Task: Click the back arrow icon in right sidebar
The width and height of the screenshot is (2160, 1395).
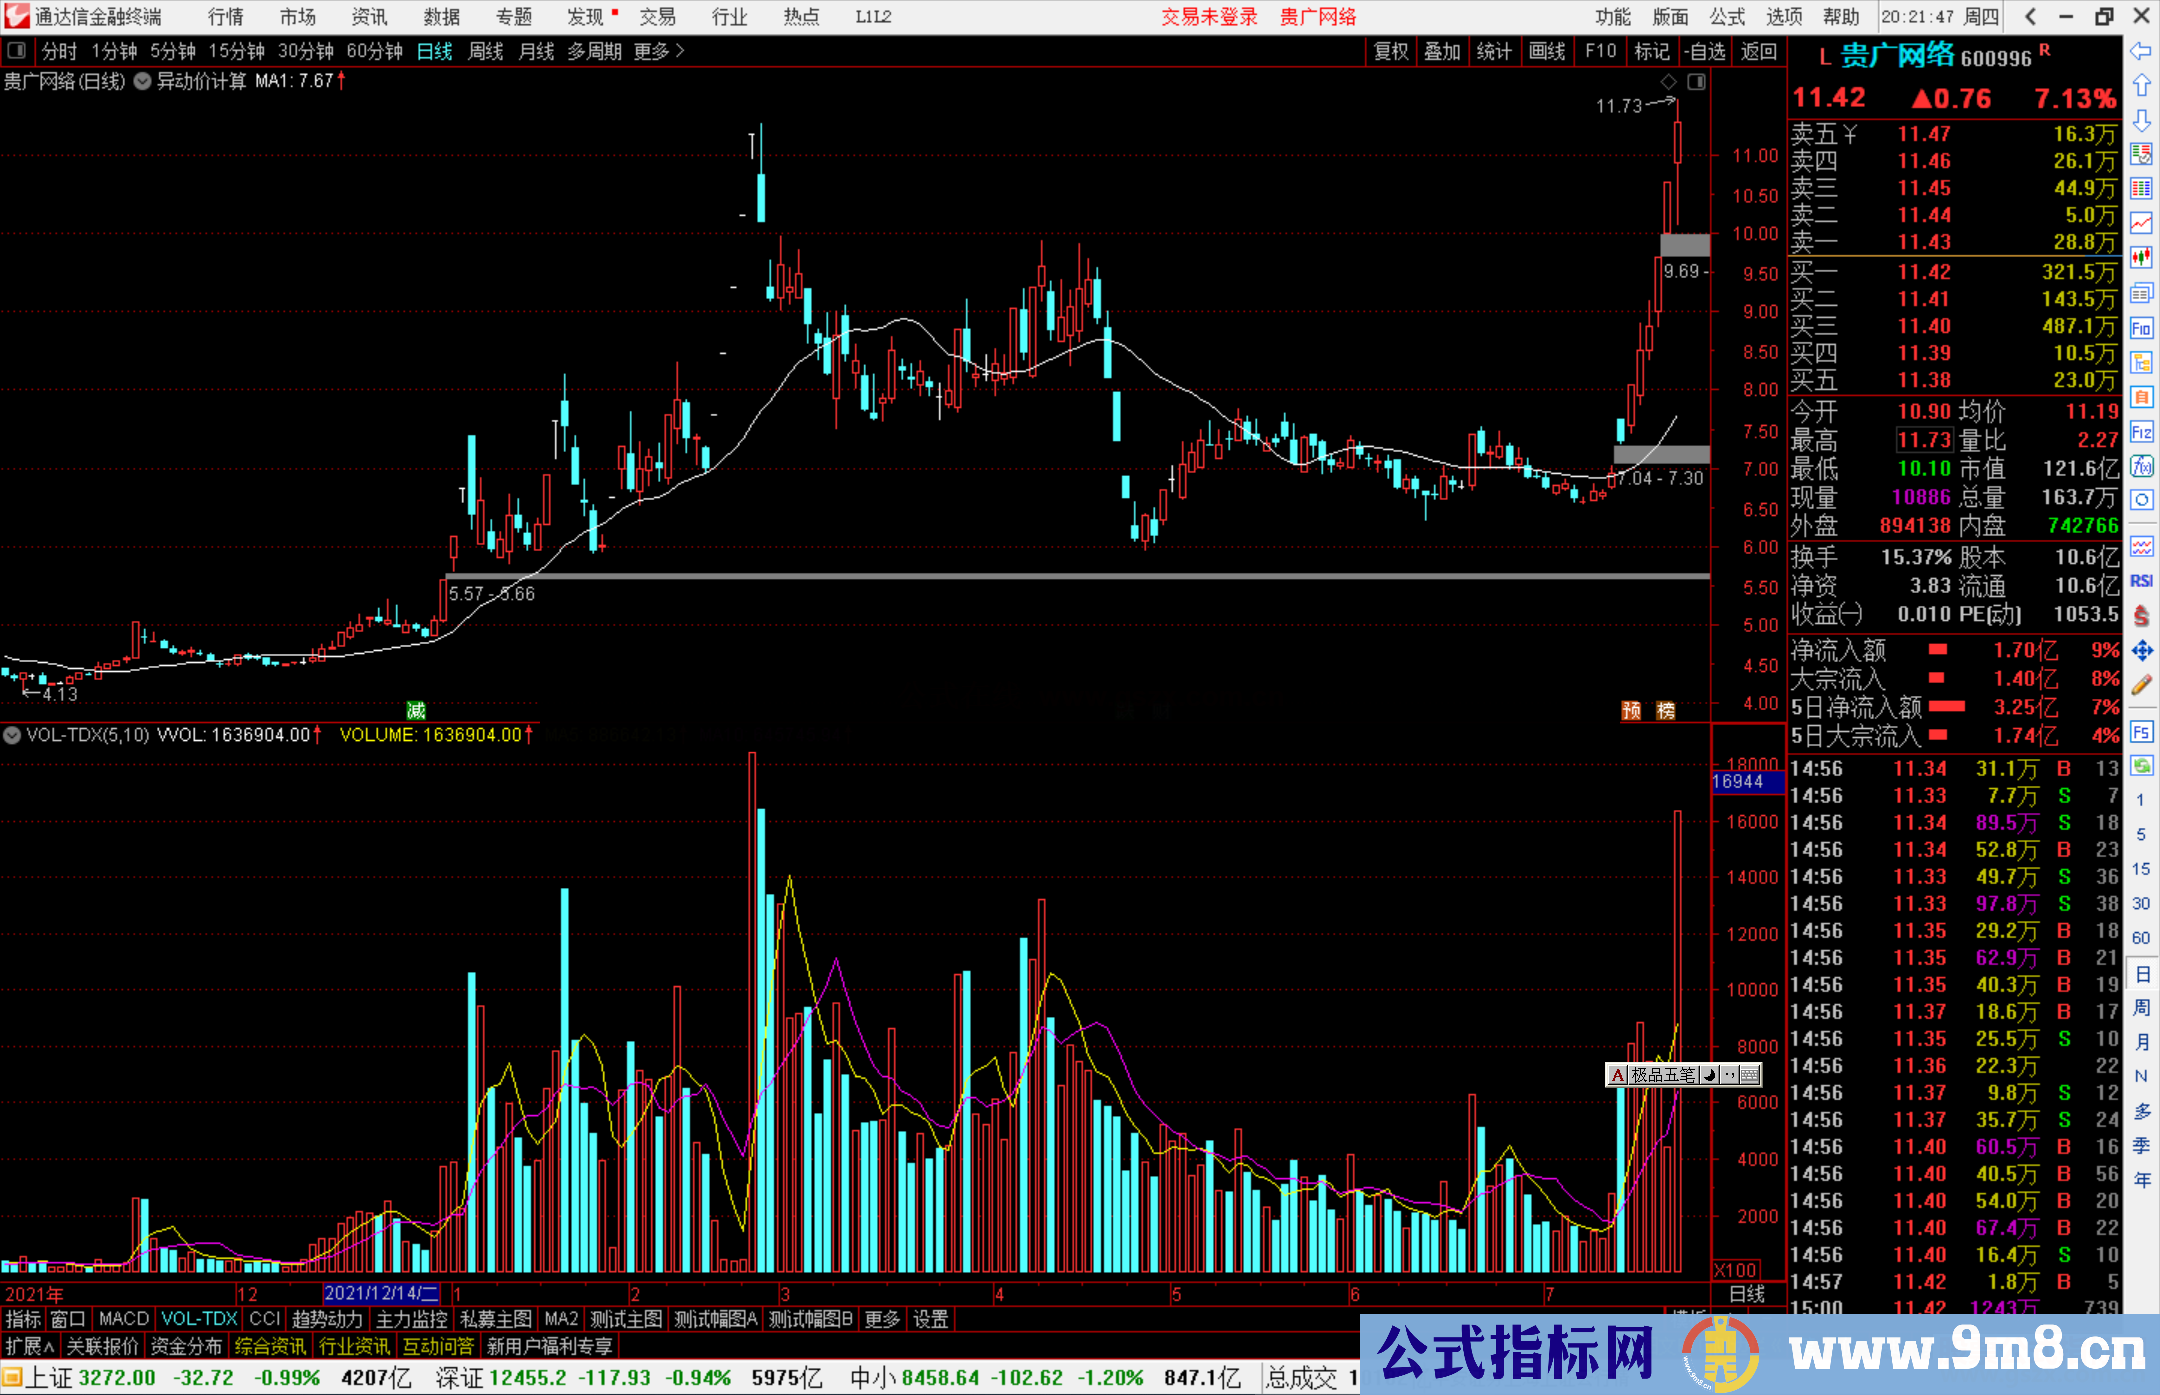Action: coord(2141,51)
